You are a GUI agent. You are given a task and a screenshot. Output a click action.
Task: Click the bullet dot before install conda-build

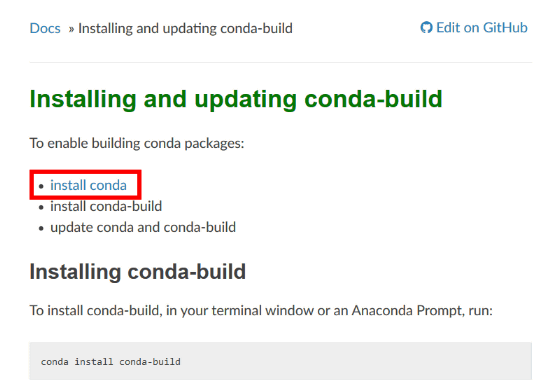[x=41, y=207]
